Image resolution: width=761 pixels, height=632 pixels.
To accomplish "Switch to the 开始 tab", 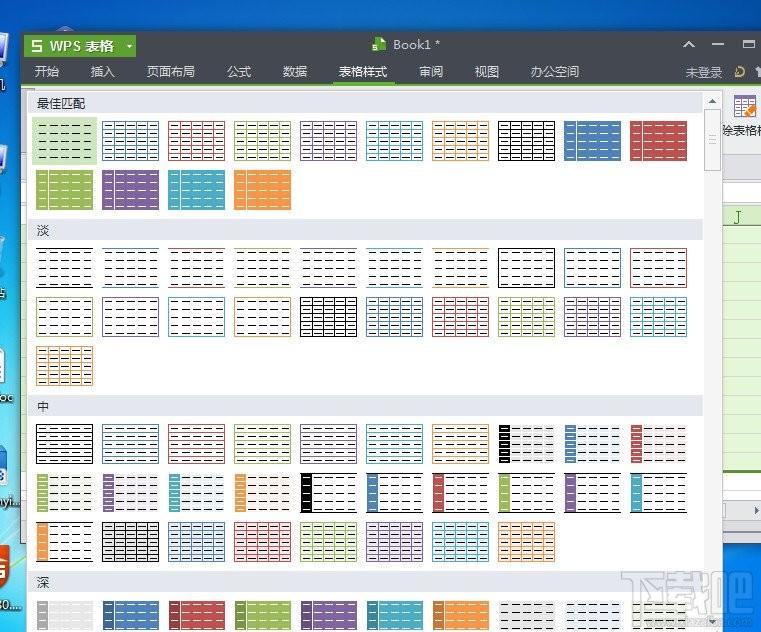I will [x=47, y=72].
